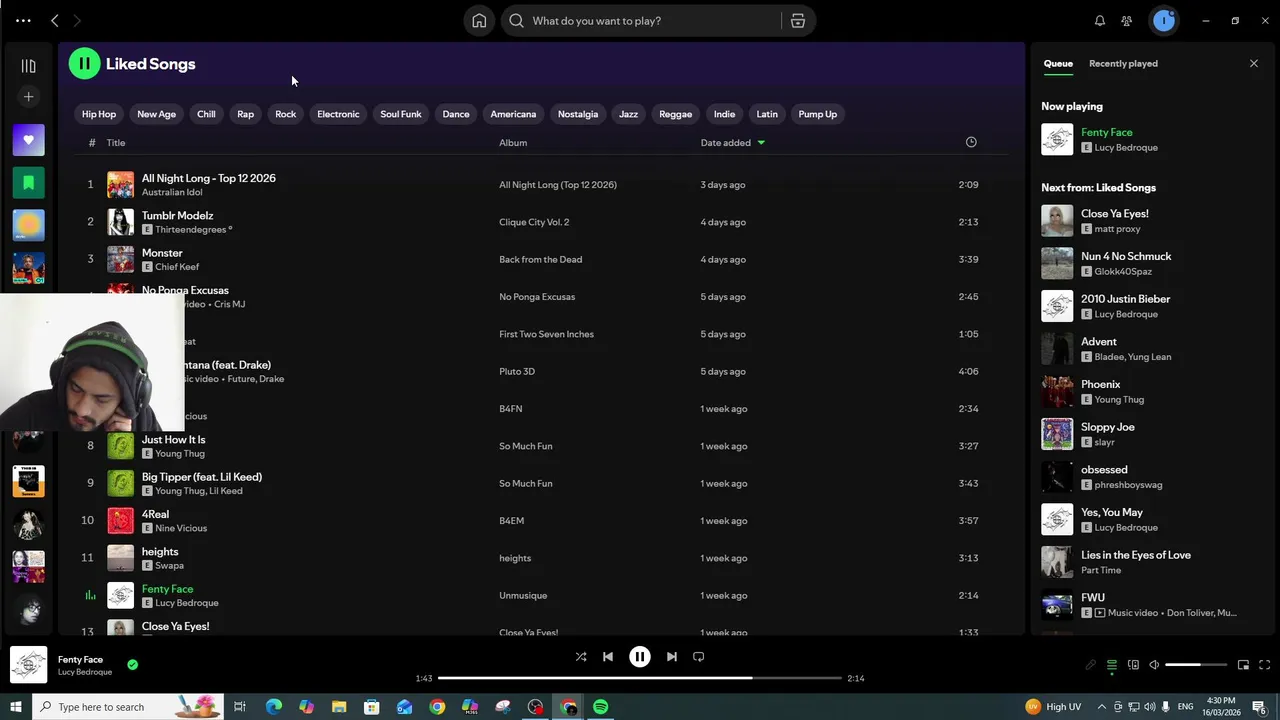
Task: Open the Windows notification center
Action: tap(1259, 707)
